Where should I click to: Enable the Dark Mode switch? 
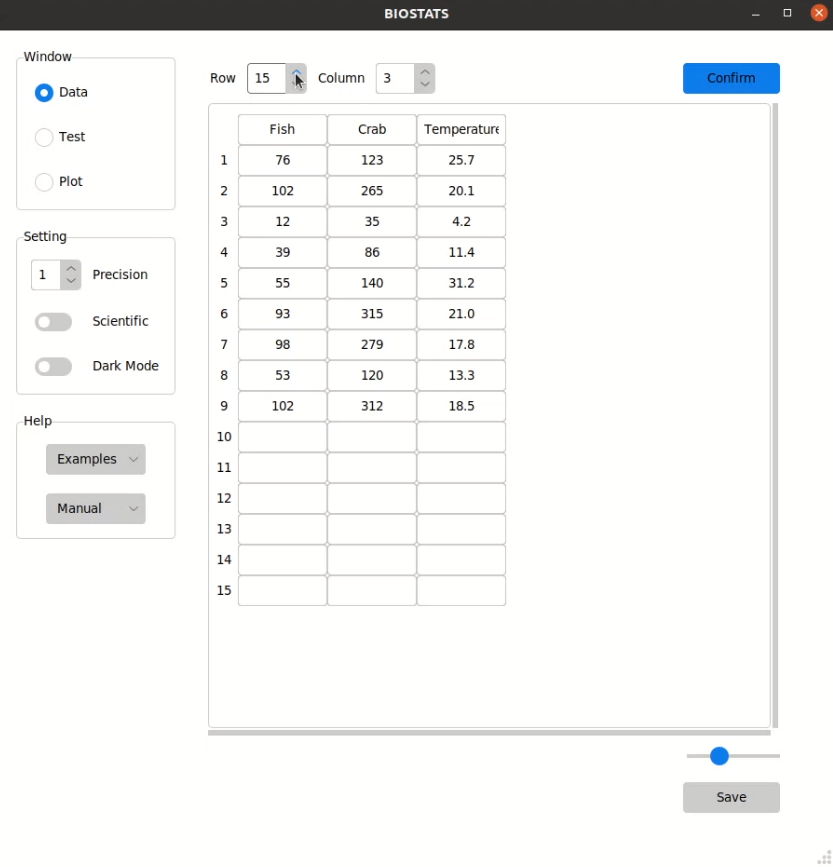point(53,367)
